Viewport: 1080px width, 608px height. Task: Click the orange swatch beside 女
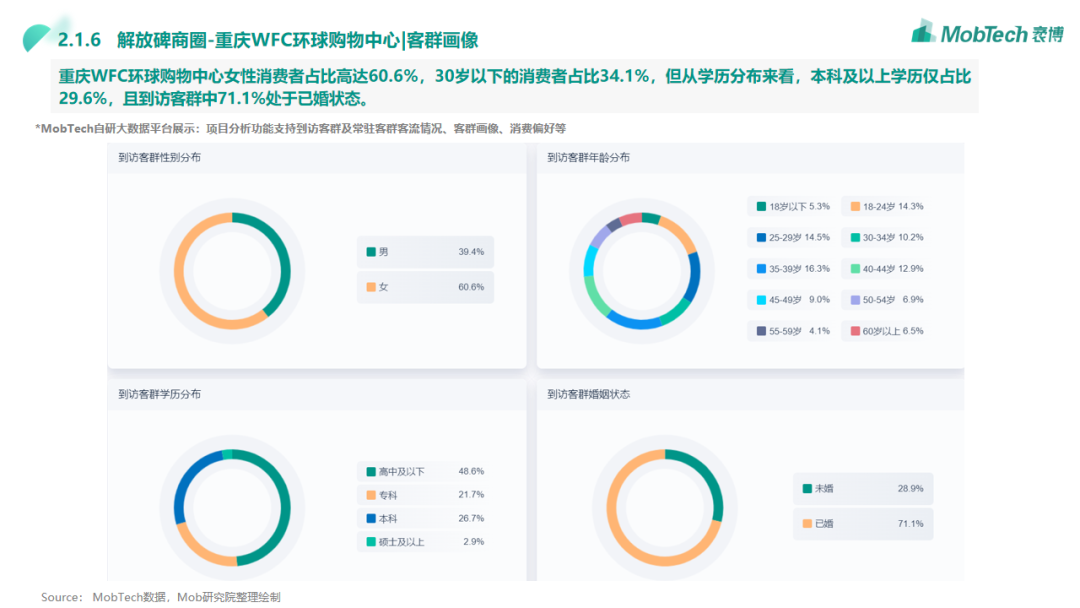371,287
